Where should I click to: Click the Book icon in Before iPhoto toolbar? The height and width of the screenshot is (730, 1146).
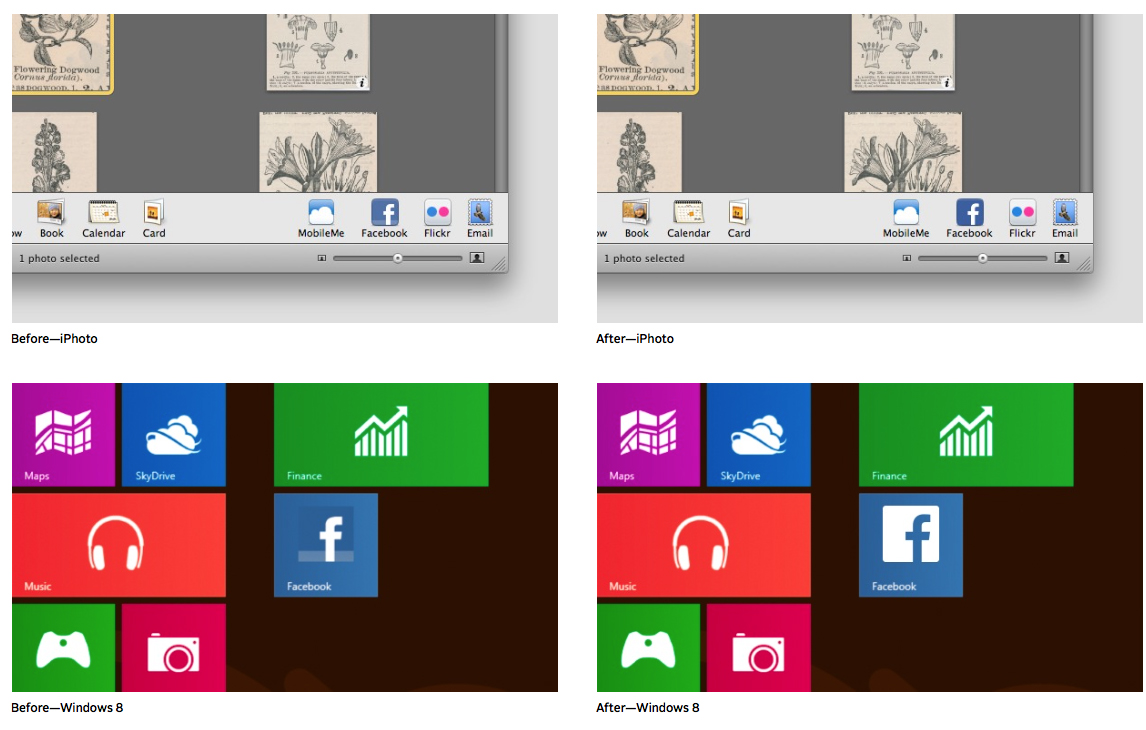[x=51, y=213]
